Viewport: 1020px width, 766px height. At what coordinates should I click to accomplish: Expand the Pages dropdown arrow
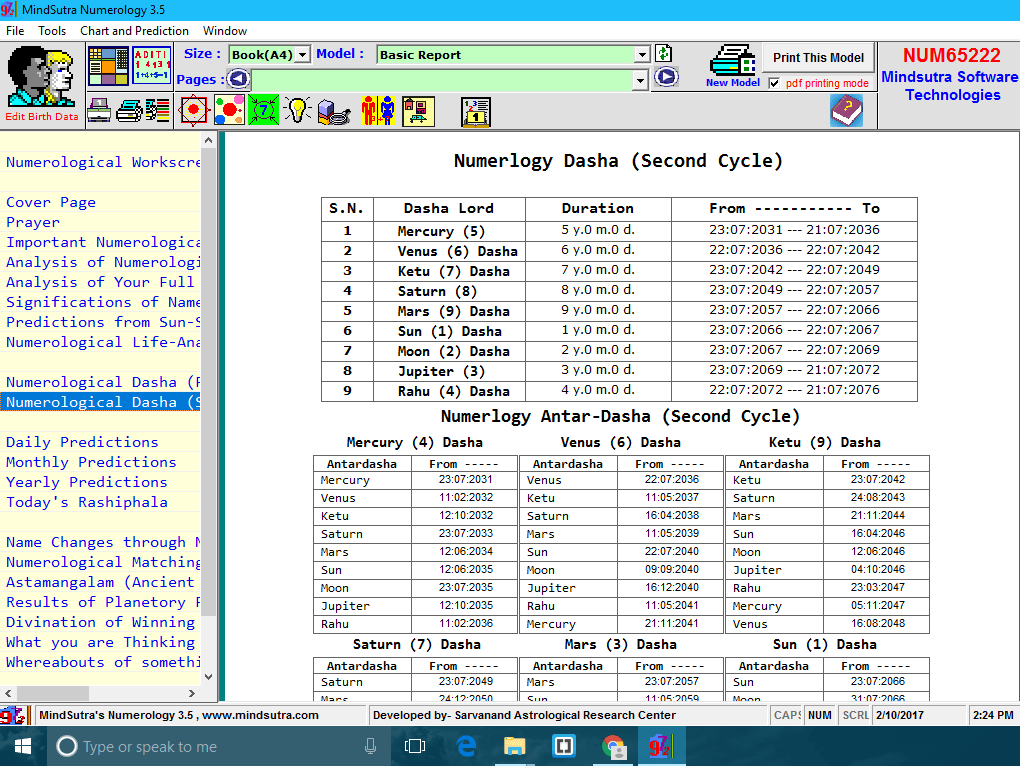(641, 80)
